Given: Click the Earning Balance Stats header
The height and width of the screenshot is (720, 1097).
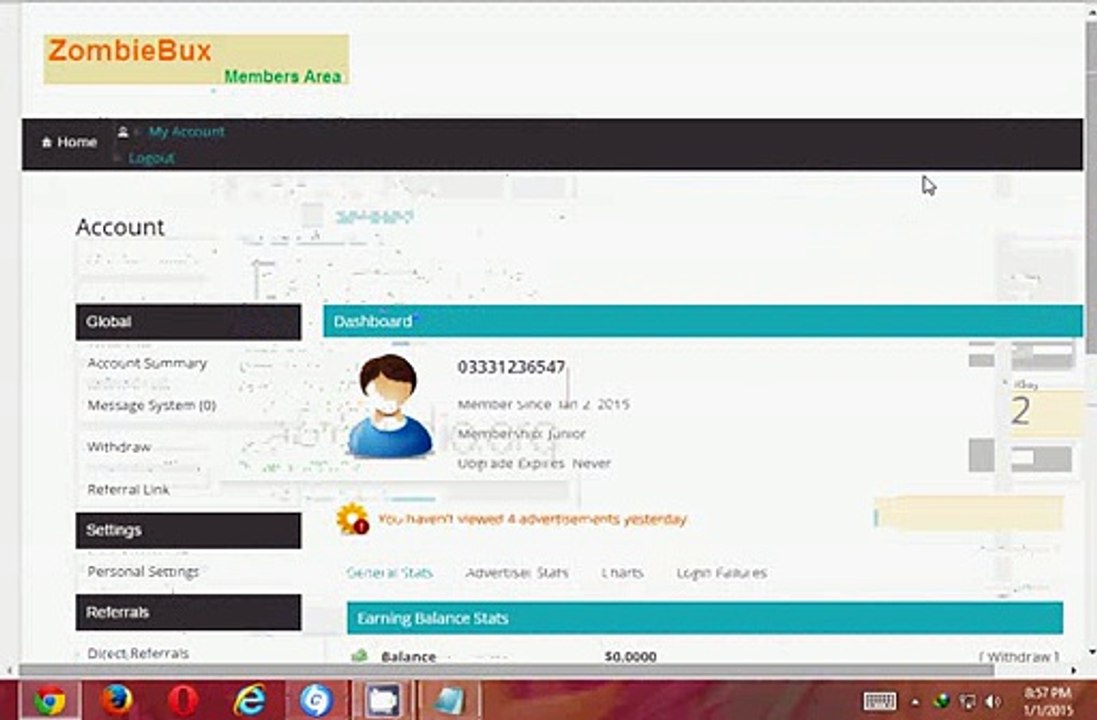Looking at the screenshot, I should [705, 618].
